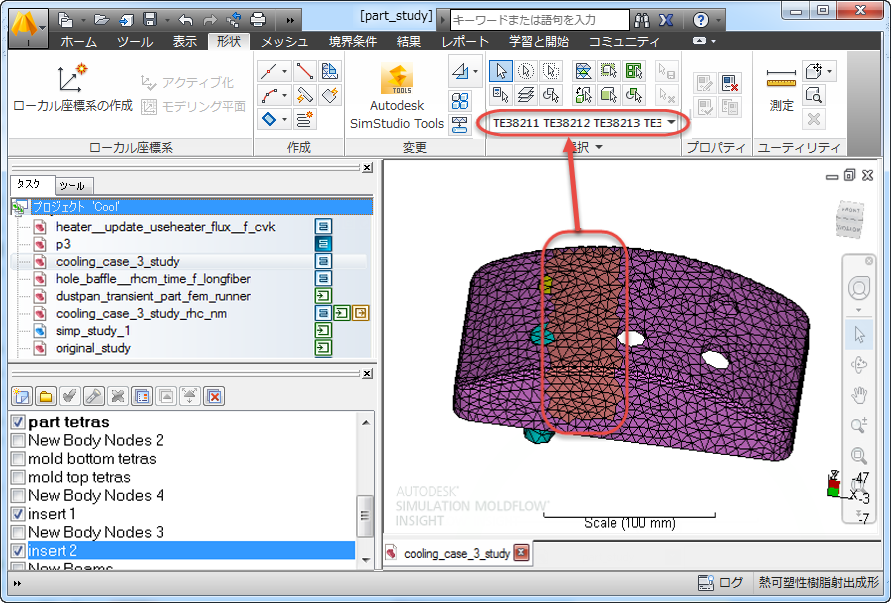The image size is (891, 603).
Task: Click the zoom magnifier in navigation bar
Action: click(x=859, y=425)
